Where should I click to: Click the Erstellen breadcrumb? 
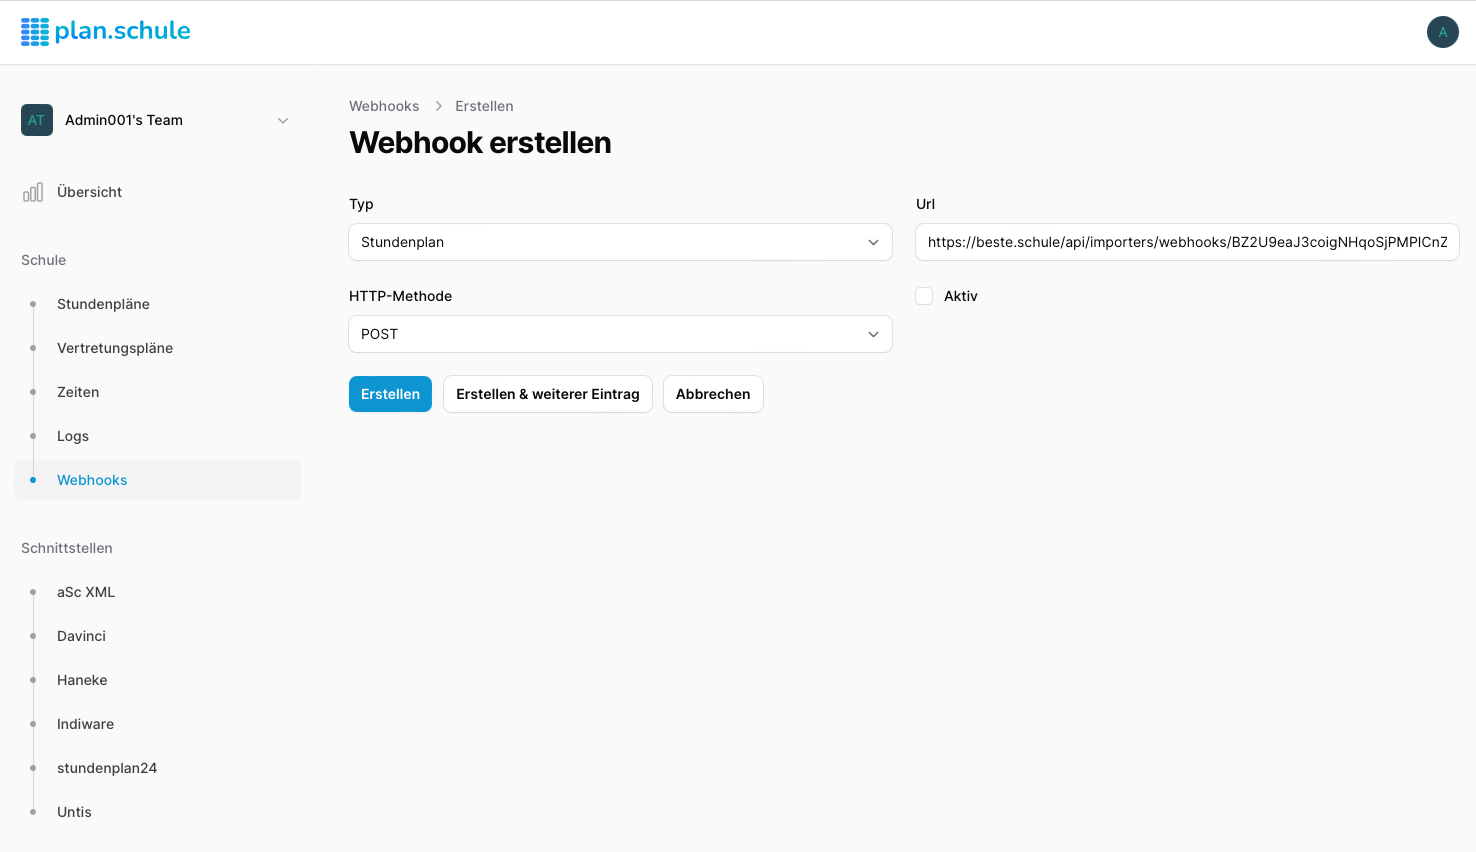484,106
